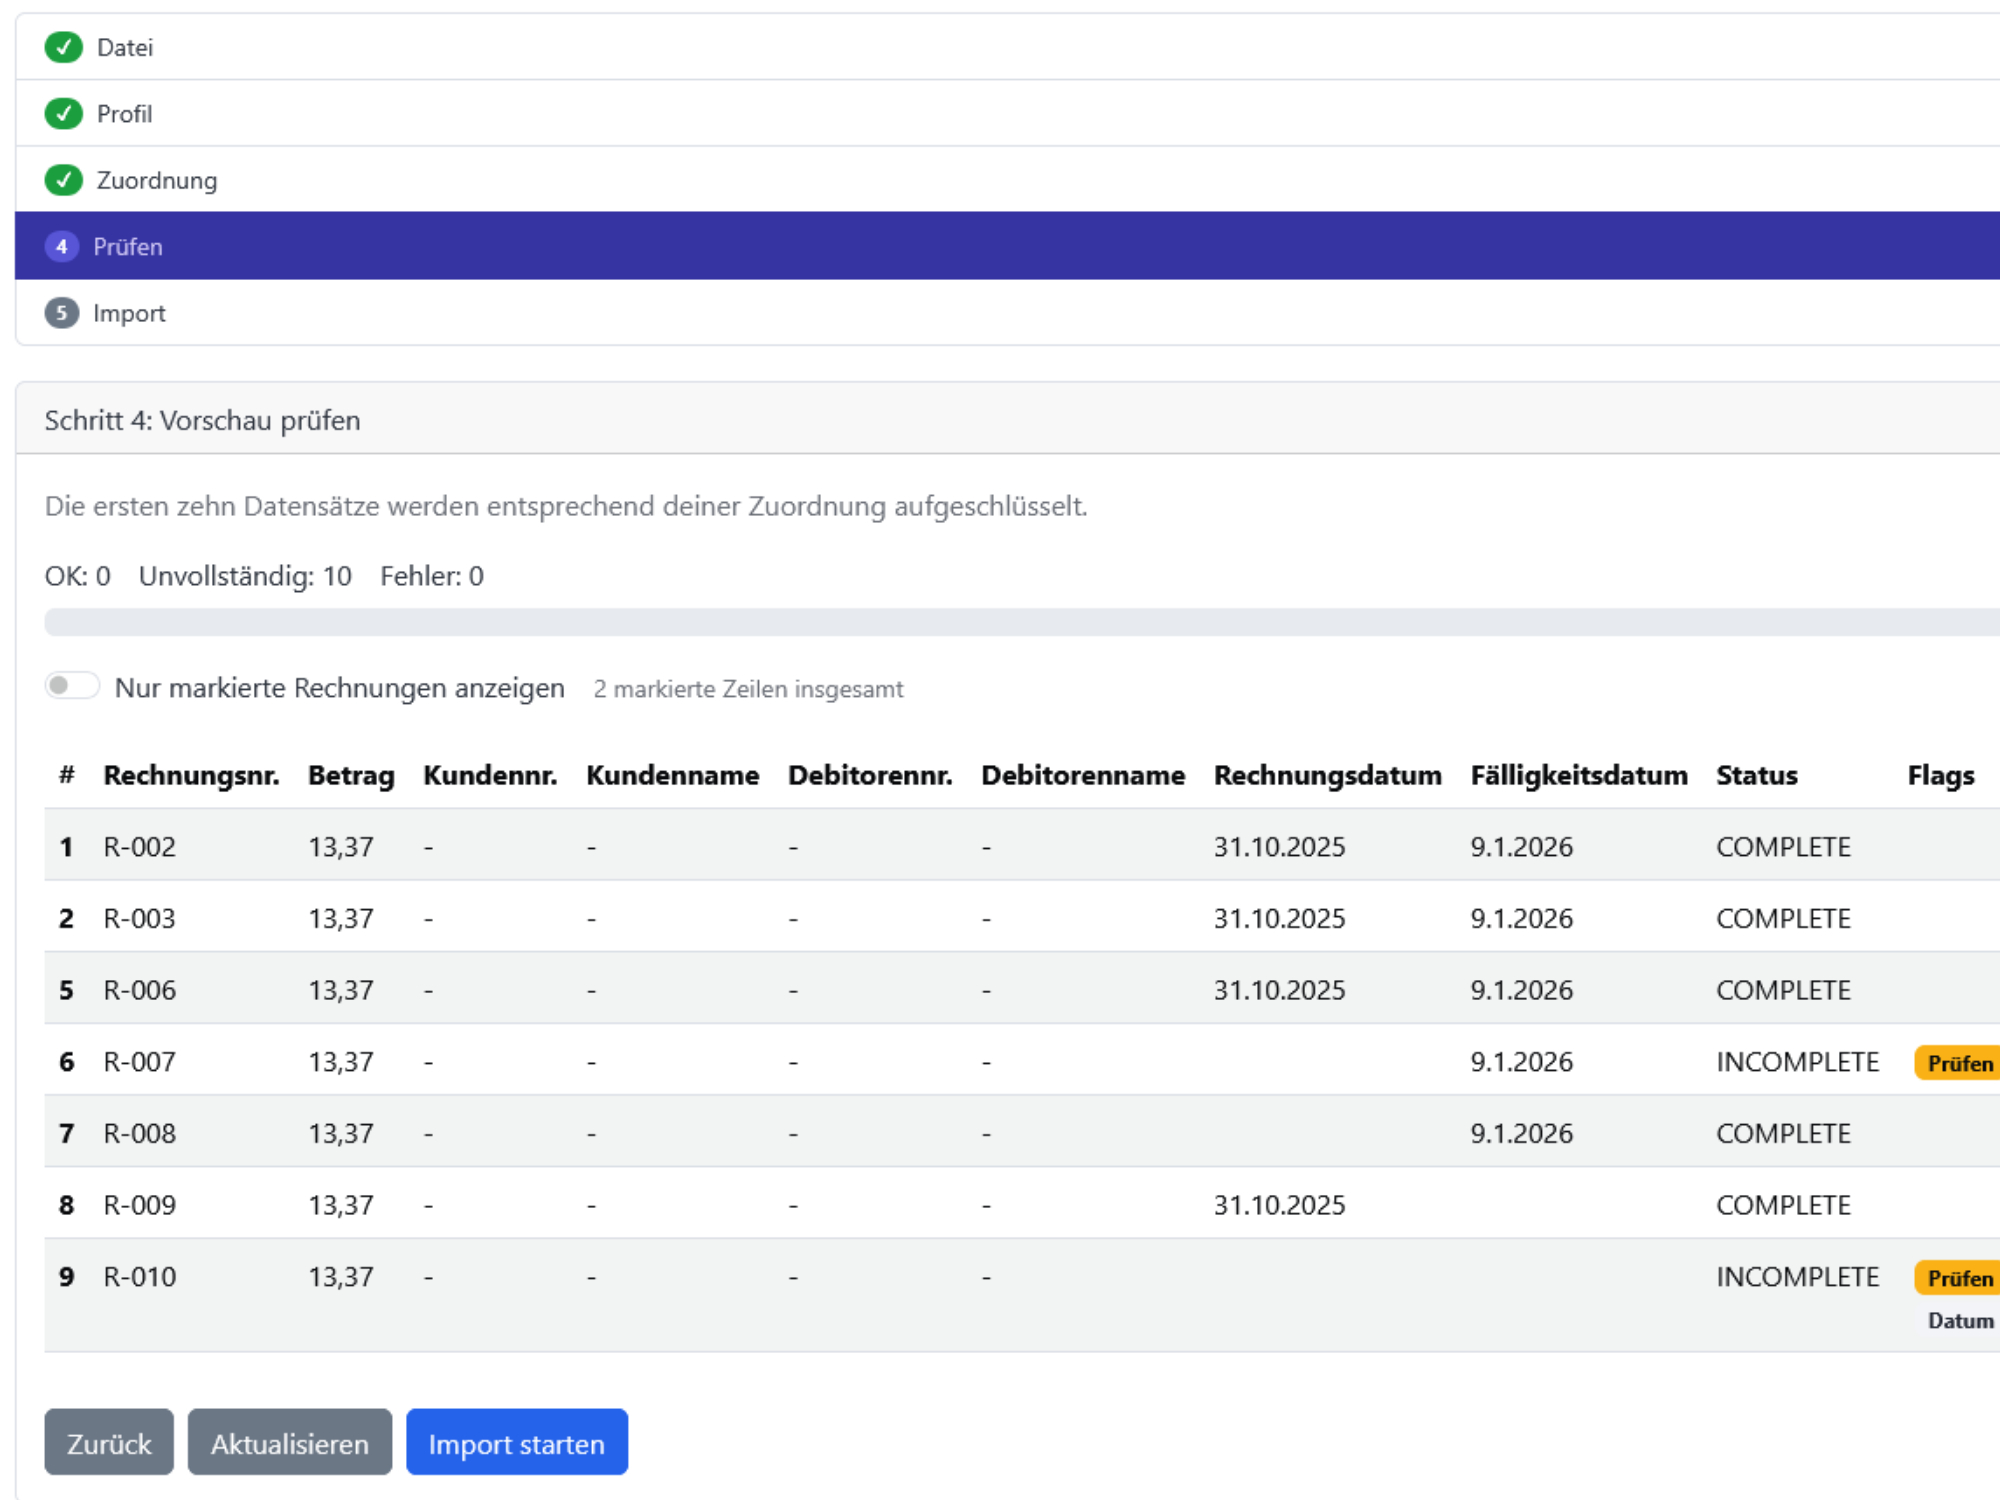This screenshot has height=1500, width=2000.
Task: Select invoice number R-009
Action: point(140,1205)
